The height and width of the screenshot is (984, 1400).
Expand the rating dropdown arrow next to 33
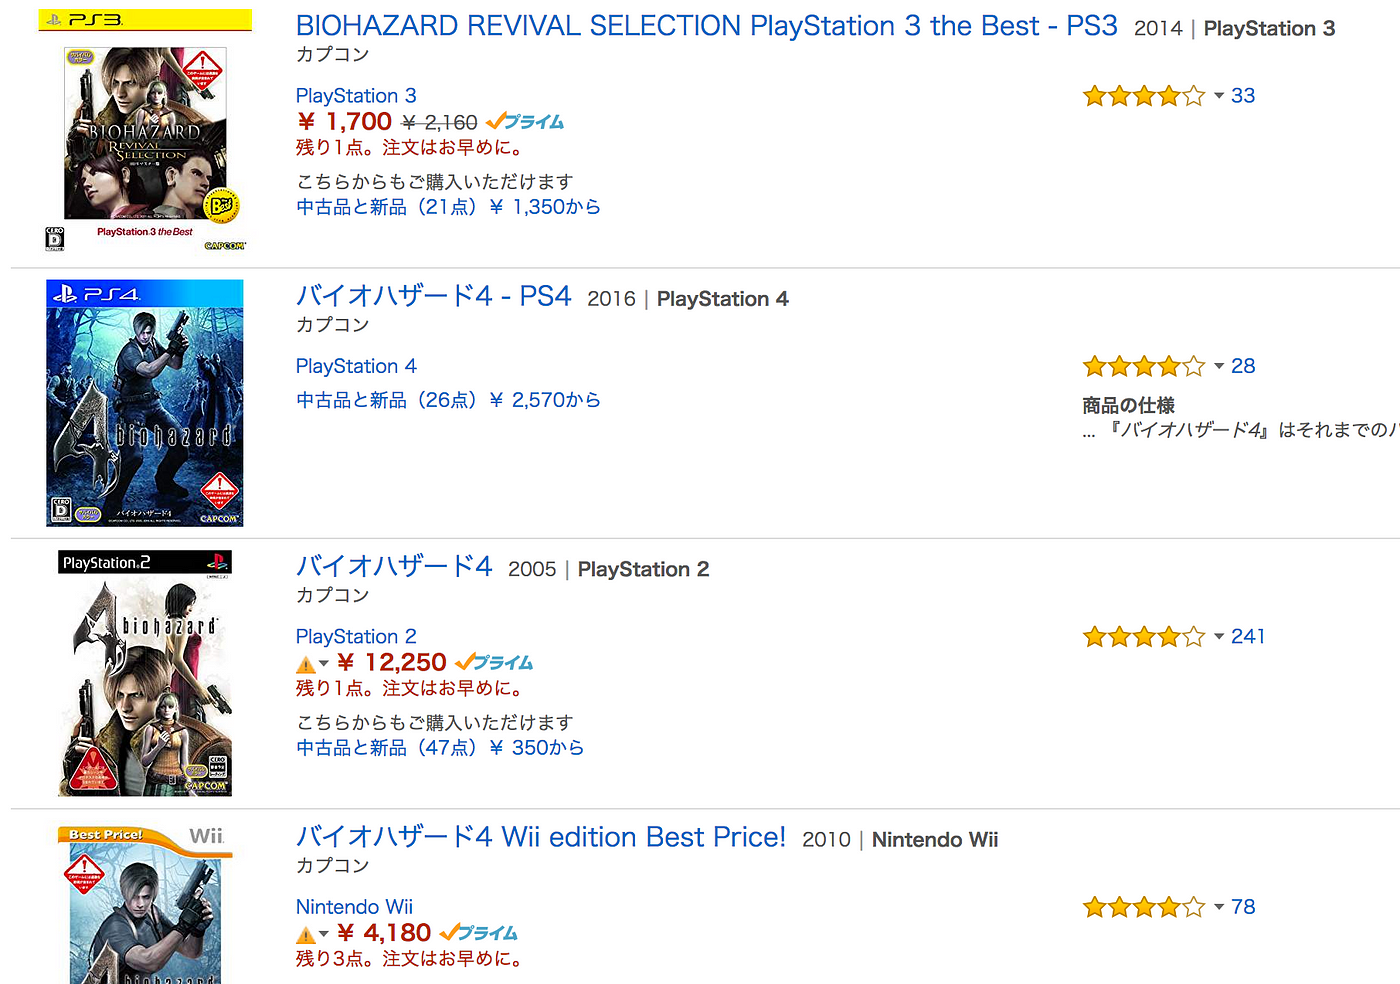point(1219,96)
